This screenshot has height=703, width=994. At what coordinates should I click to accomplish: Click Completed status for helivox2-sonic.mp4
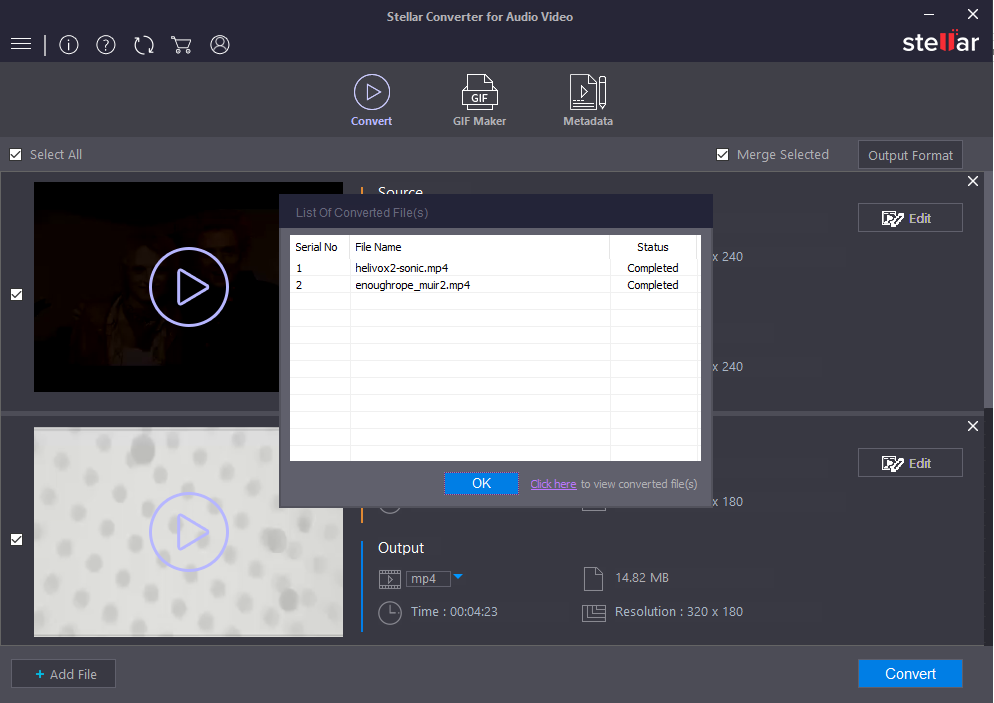pos(653,268)
